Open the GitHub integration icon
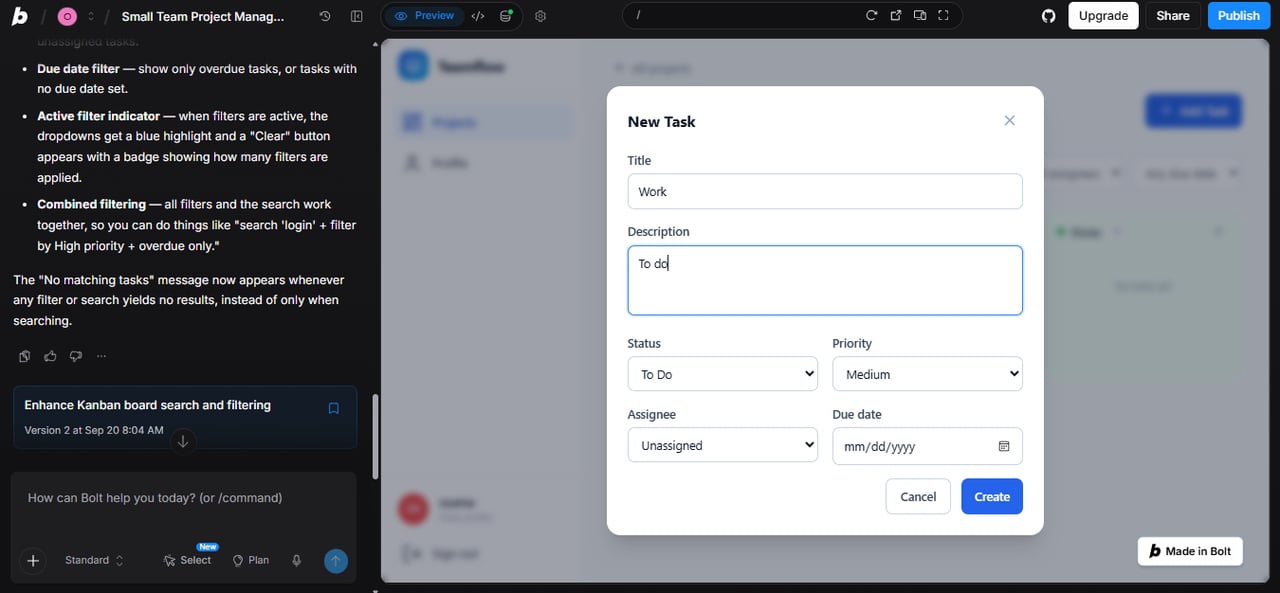This screenshot has width=1280, height=593. 1048,16
